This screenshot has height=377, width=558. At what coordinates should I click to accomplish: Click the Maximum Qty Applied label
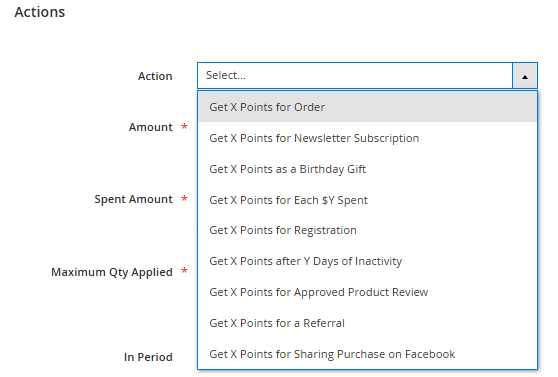(112, 272)
